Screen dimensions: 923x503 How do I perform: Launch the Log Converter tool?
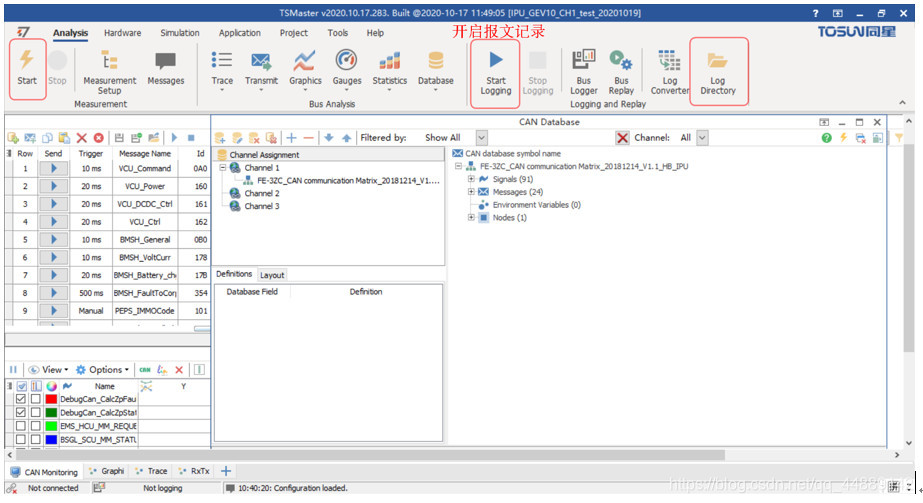click(670, 72)
